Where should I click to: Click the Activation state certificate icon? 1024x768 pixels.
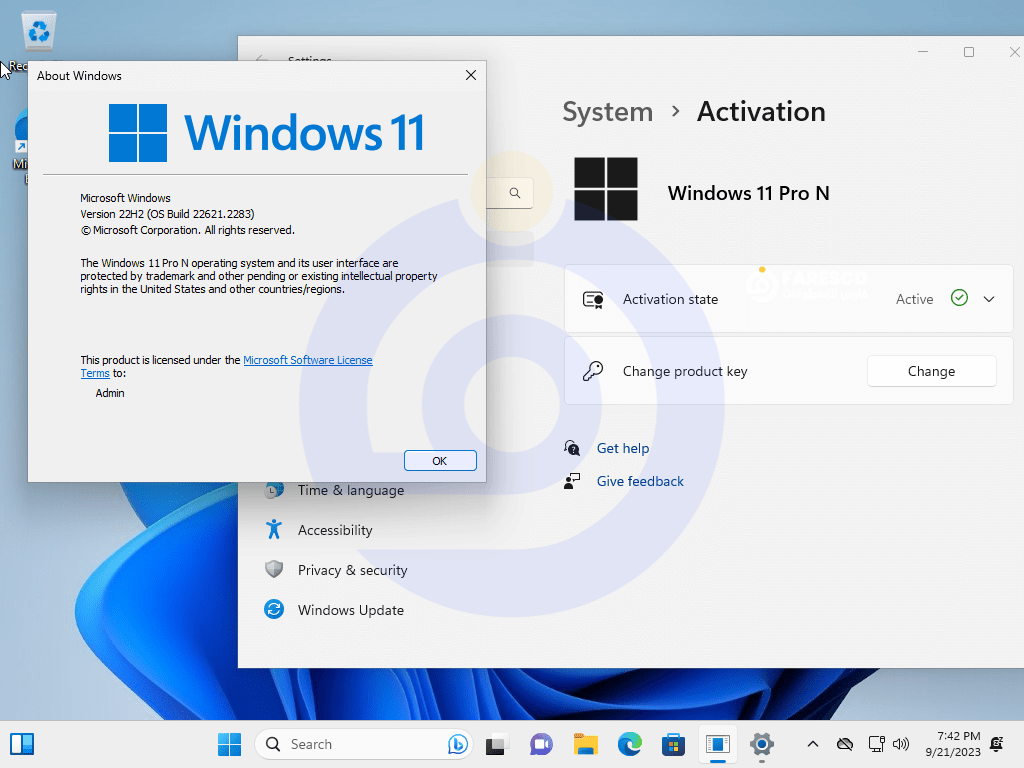593,299
